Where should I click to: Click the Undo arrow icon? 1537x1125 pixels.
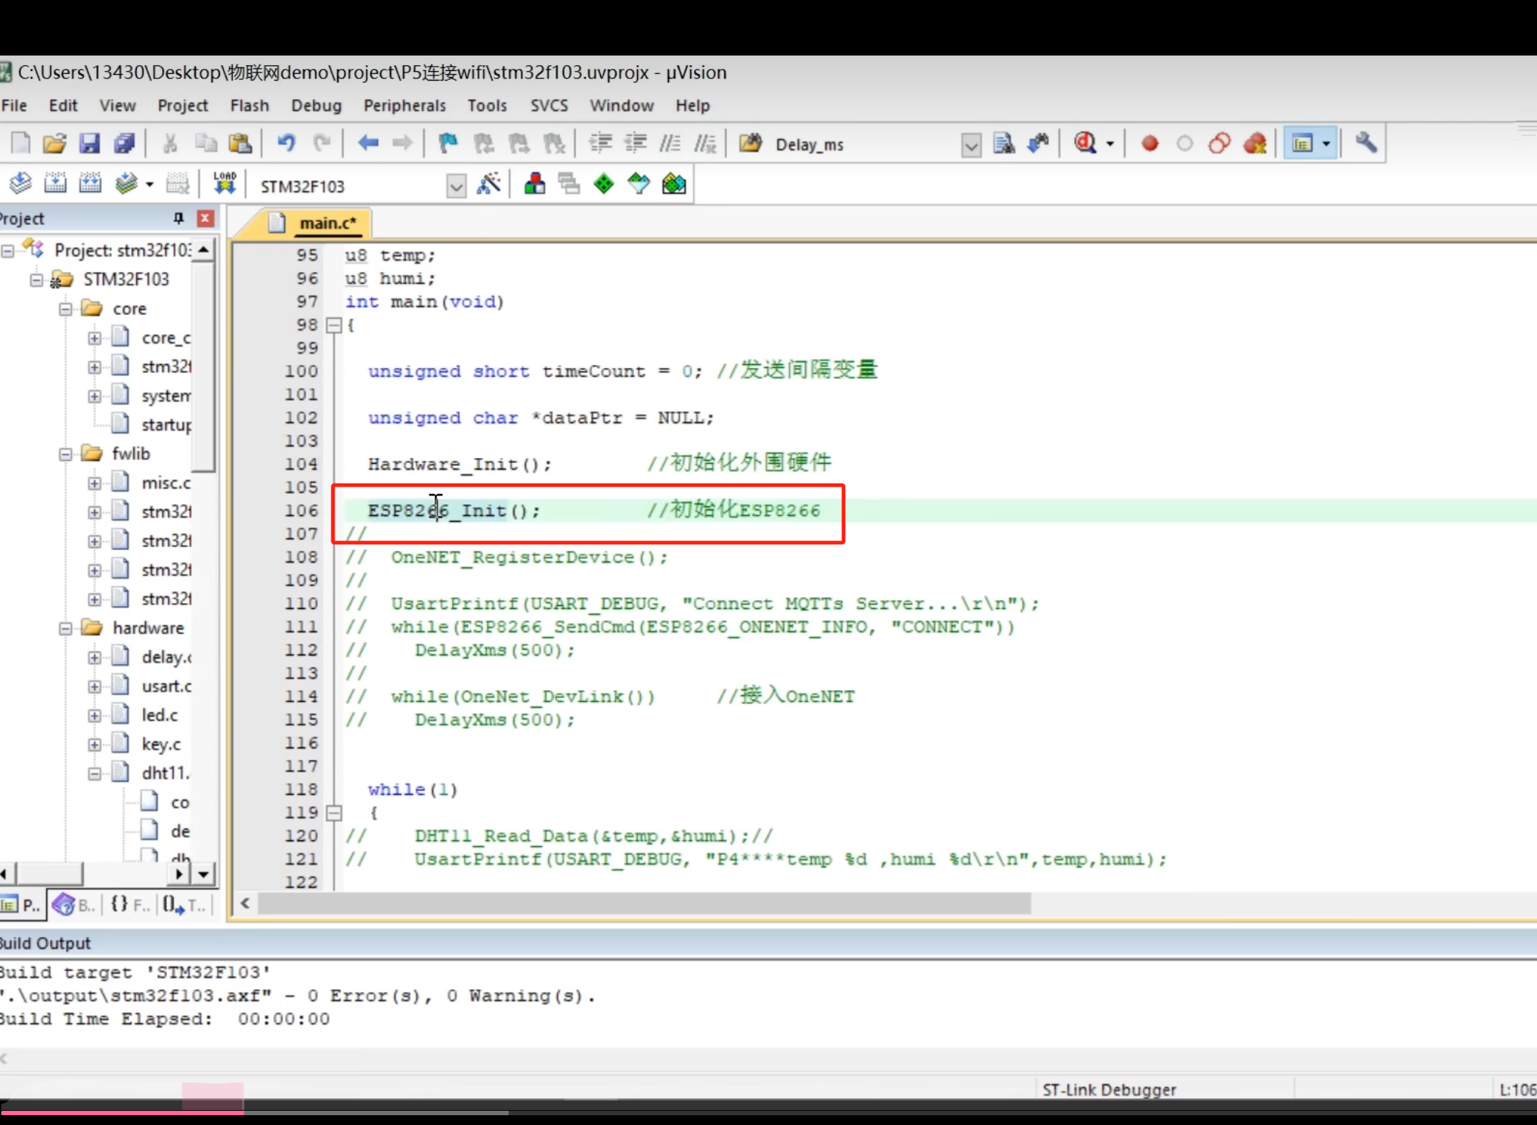[287, 143]
